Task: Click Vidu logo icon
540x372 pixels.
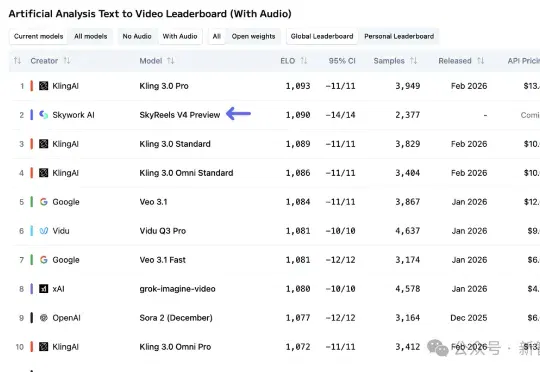Action: 43,230
